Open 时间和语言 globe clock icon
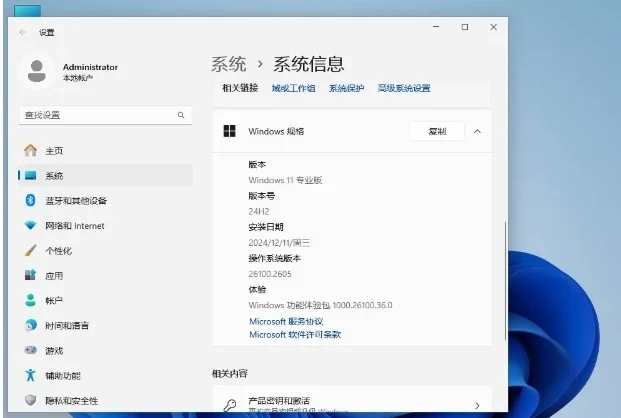 (x=30, y=325)
